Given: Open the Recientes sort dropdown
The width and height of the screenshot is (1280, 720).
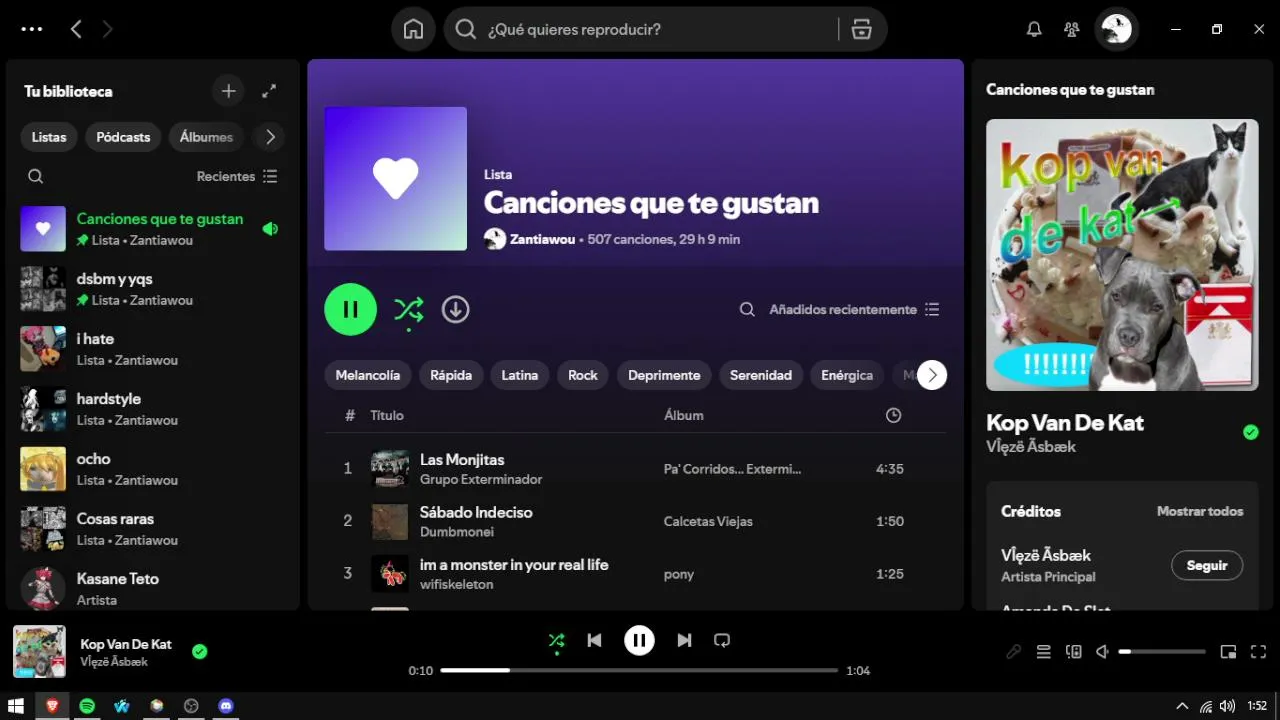Looking at the screenshot, I should [237, 176].
